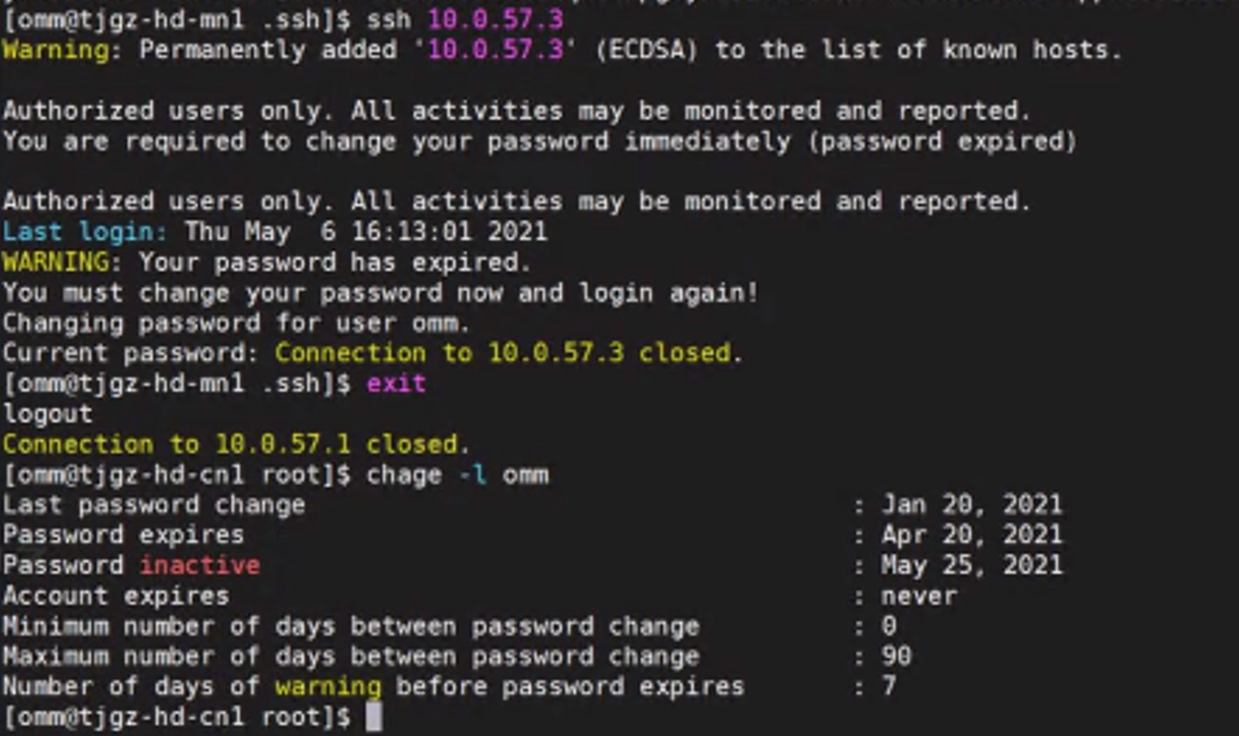
Task: Click the uppercase yellow "WARNING" text
Action: (55, 263)
